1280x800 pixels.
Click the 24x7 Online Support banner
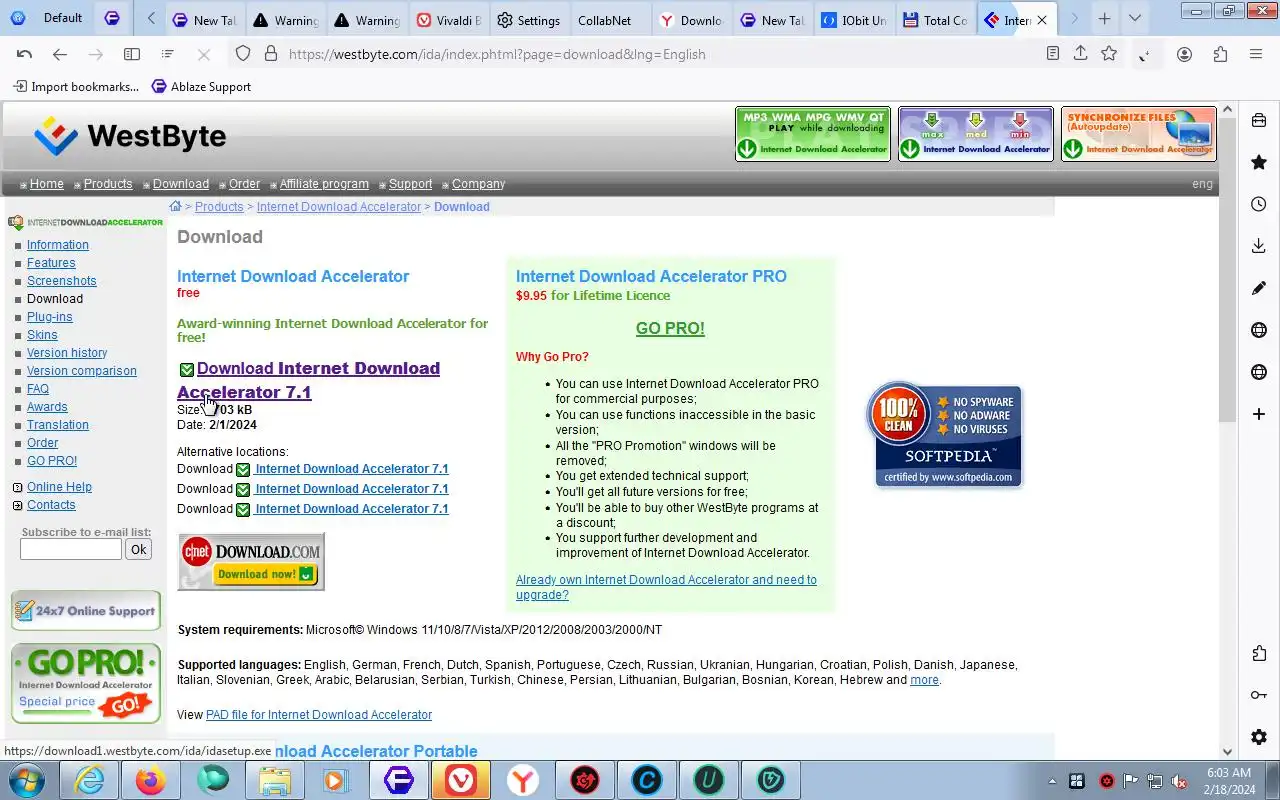click(x=86, y=611)
